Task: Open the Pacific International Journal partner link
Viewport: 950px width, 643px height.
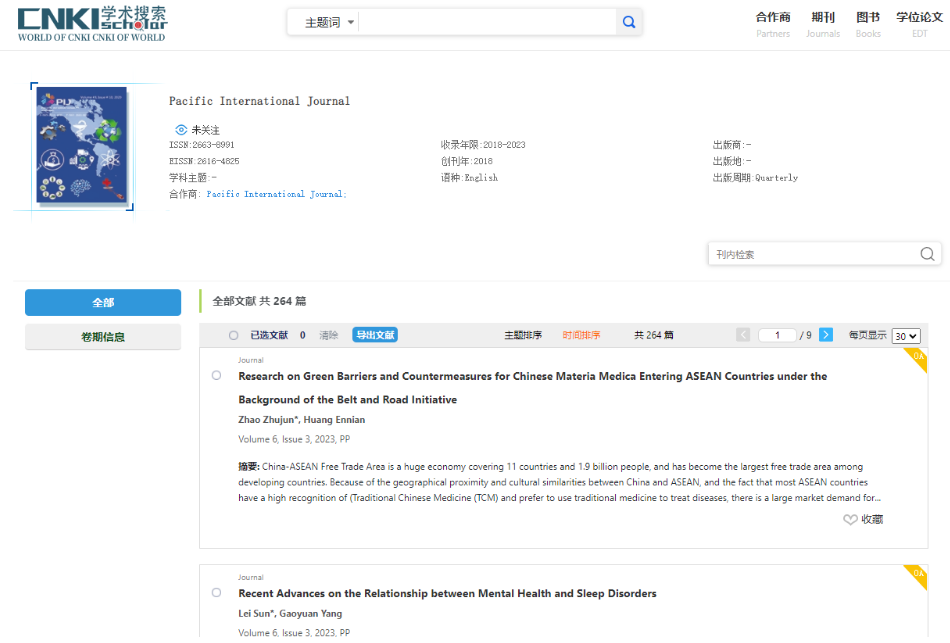Action: [x=276, y=194]
